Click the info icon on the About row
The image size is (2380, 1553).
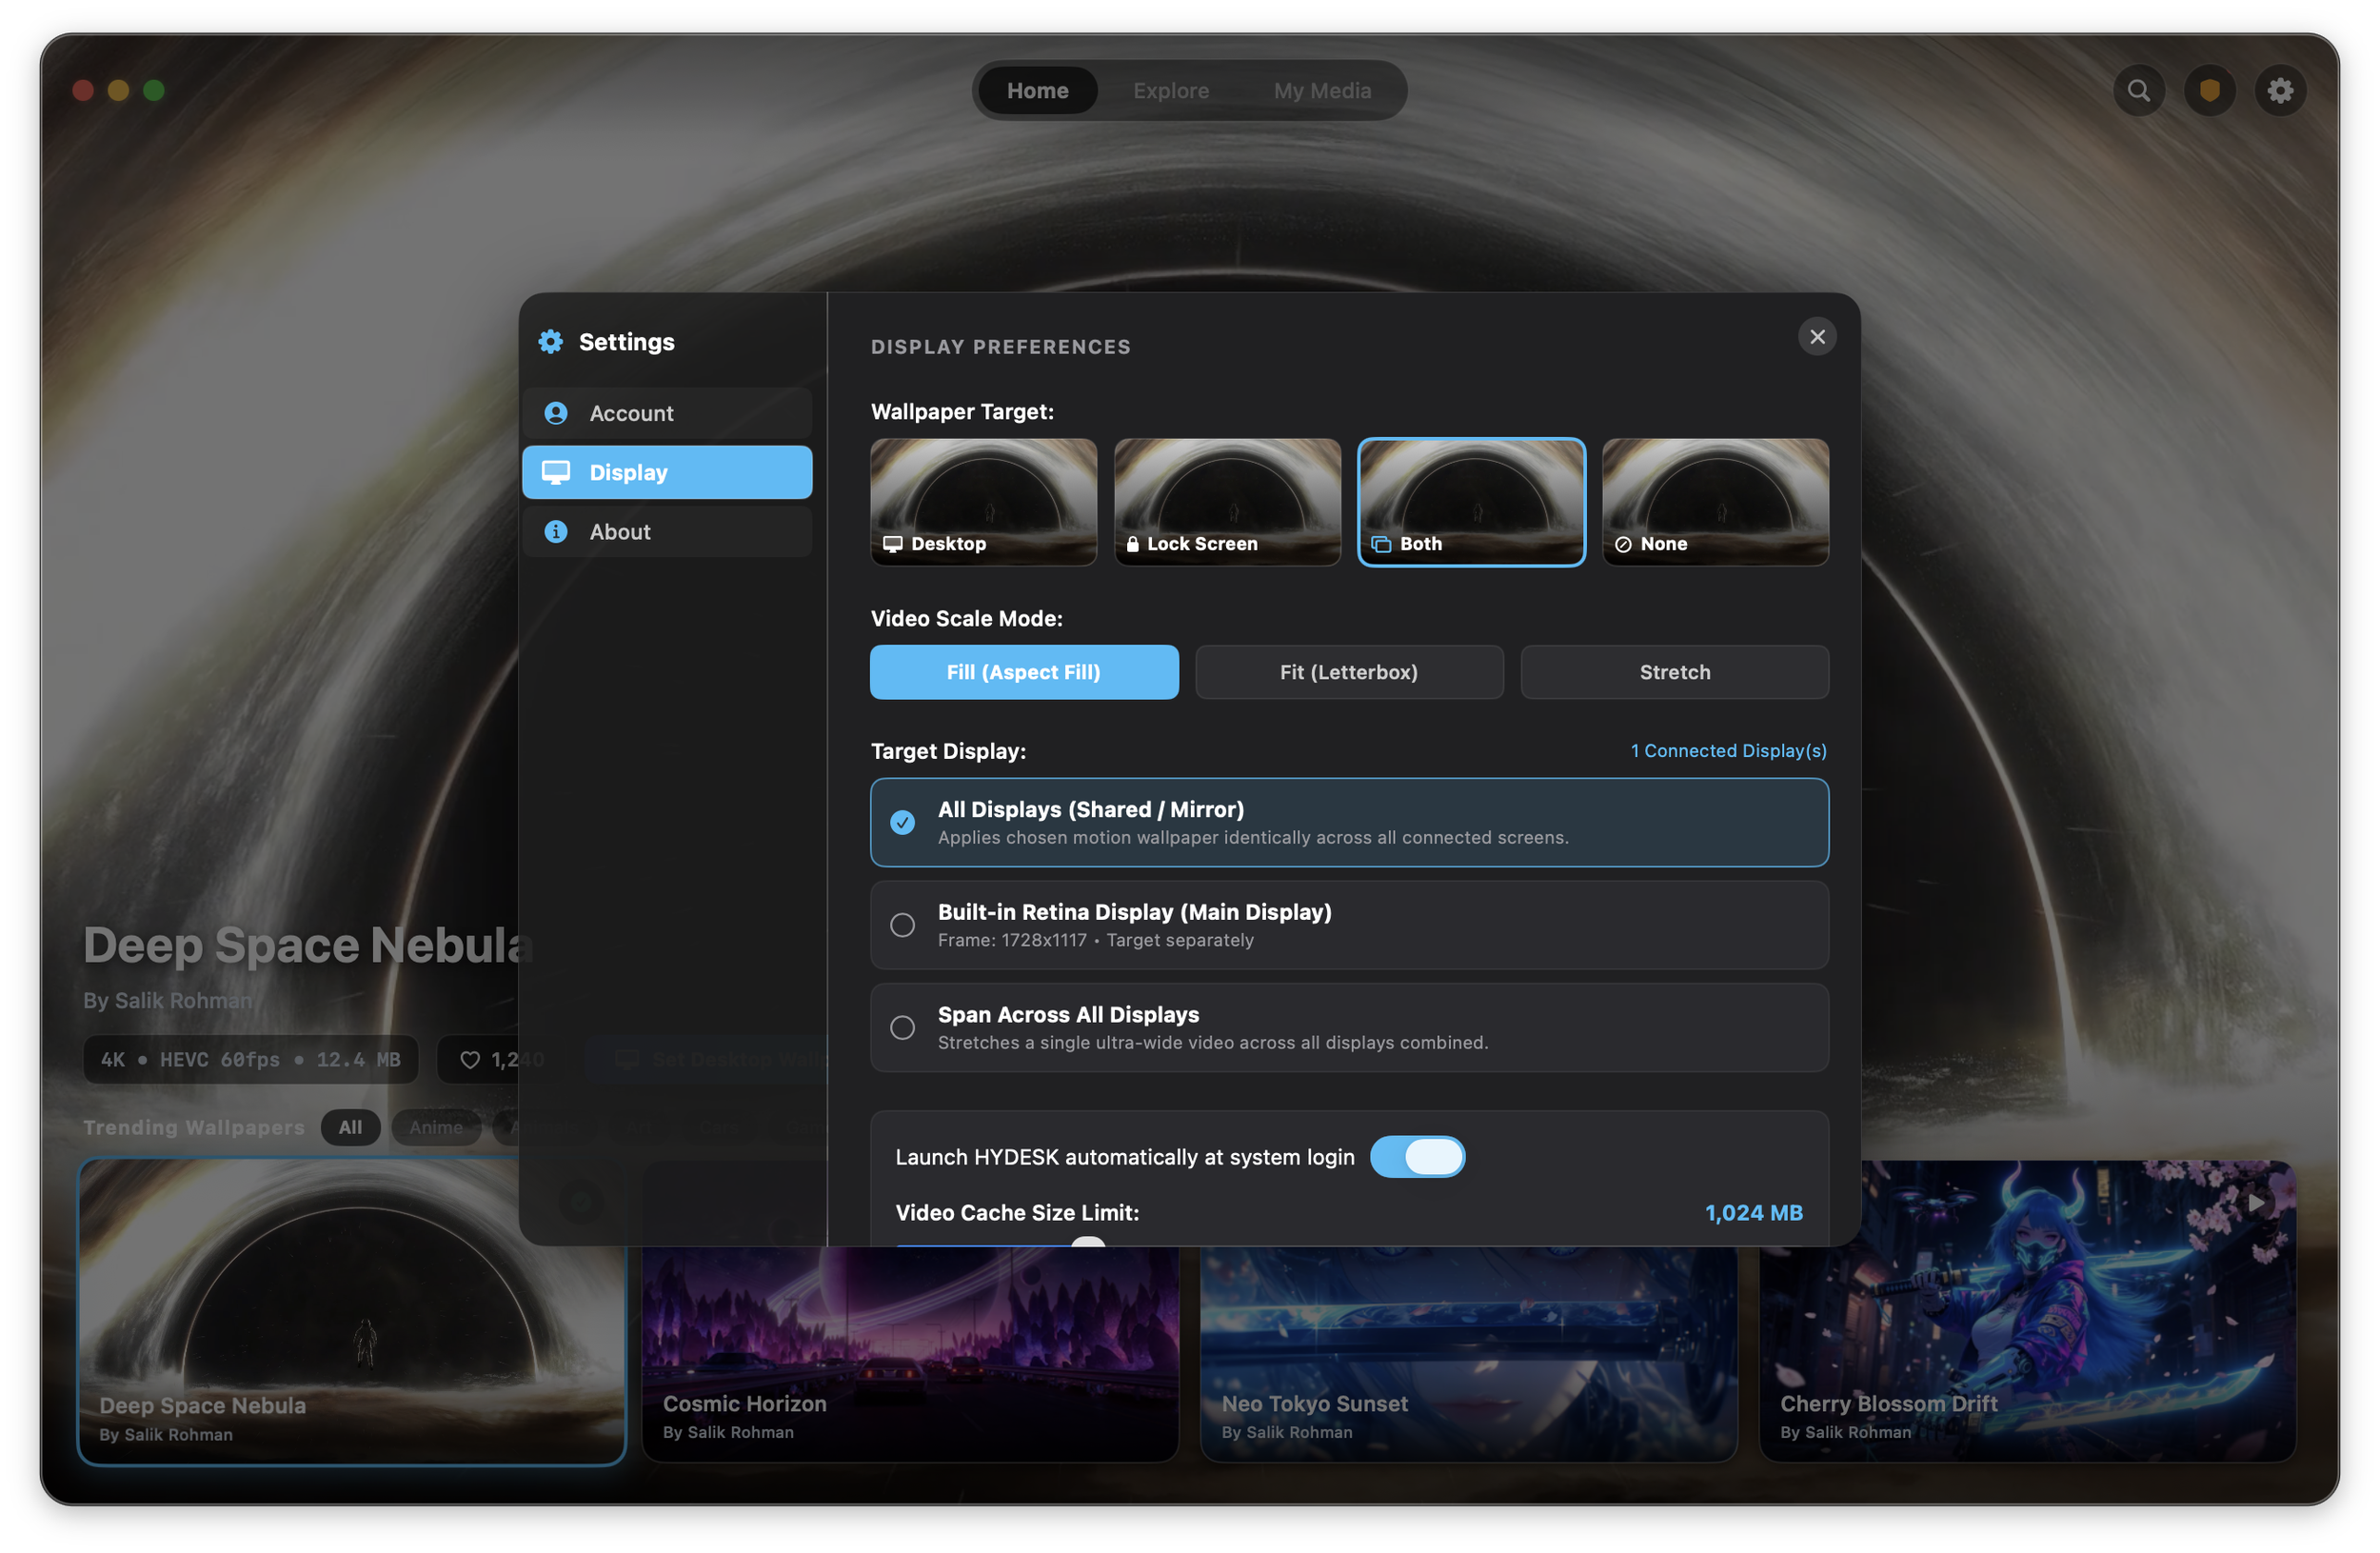556,532
